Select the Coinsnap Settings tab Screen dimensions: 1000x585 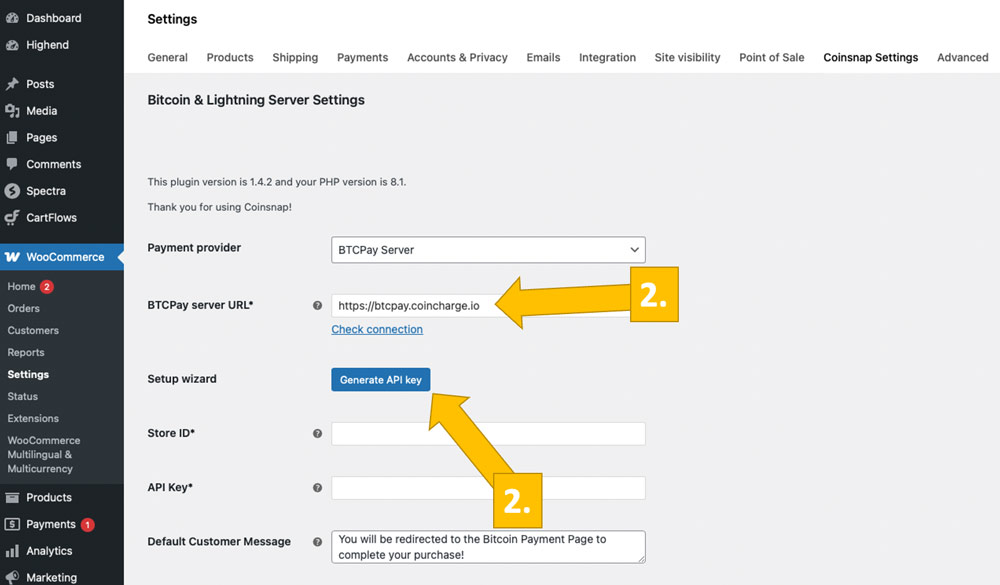tap(870, 57)
